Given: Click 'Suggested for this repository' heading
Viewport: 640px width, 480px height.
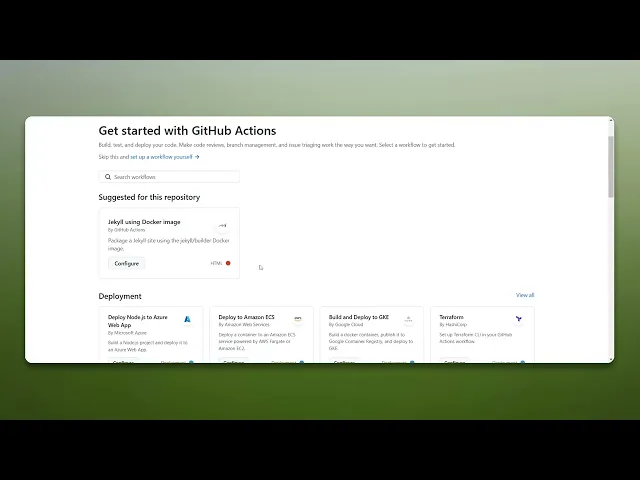Looking at the screenshot, I should click(149, 197).
